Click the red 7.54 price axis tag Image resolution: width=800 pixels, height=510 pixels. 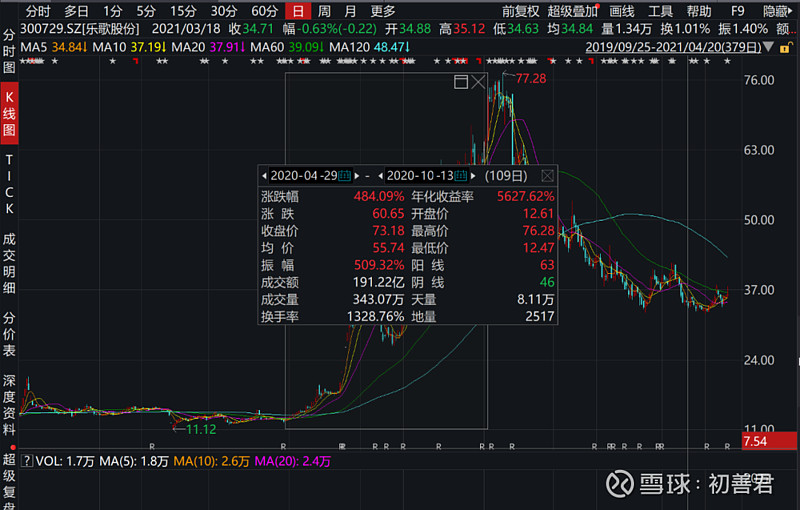pos(769,441)
